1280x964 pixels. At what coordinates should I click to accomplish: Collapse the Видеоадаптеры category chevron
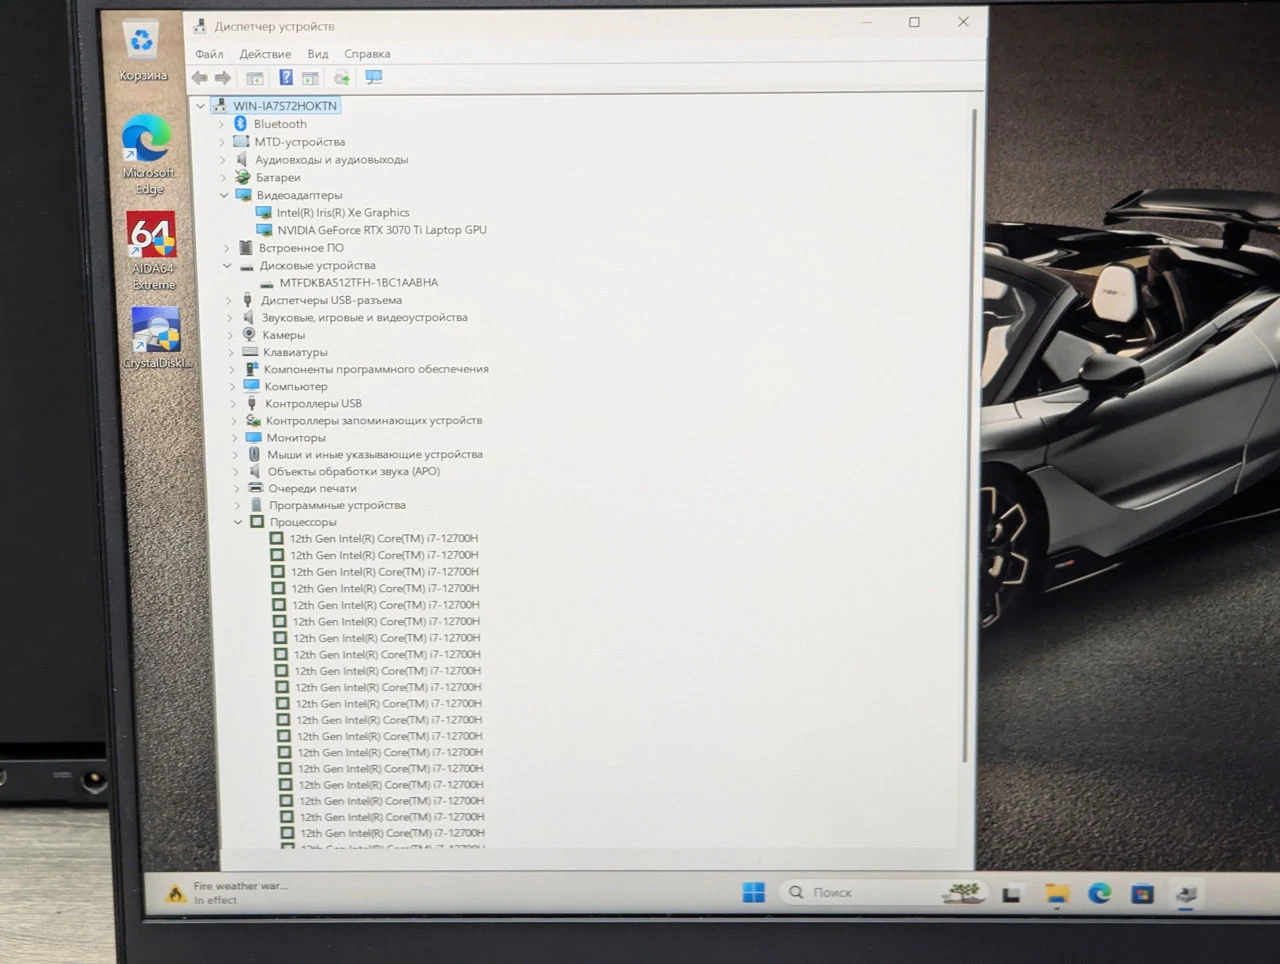[224, 195]
